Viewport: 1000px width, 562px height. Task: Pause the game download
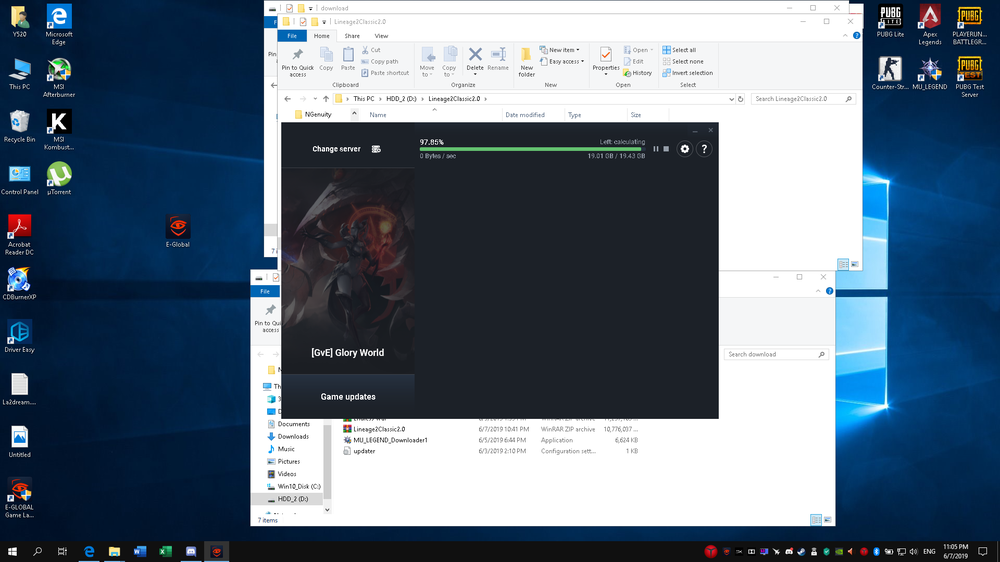pos(656,149)
